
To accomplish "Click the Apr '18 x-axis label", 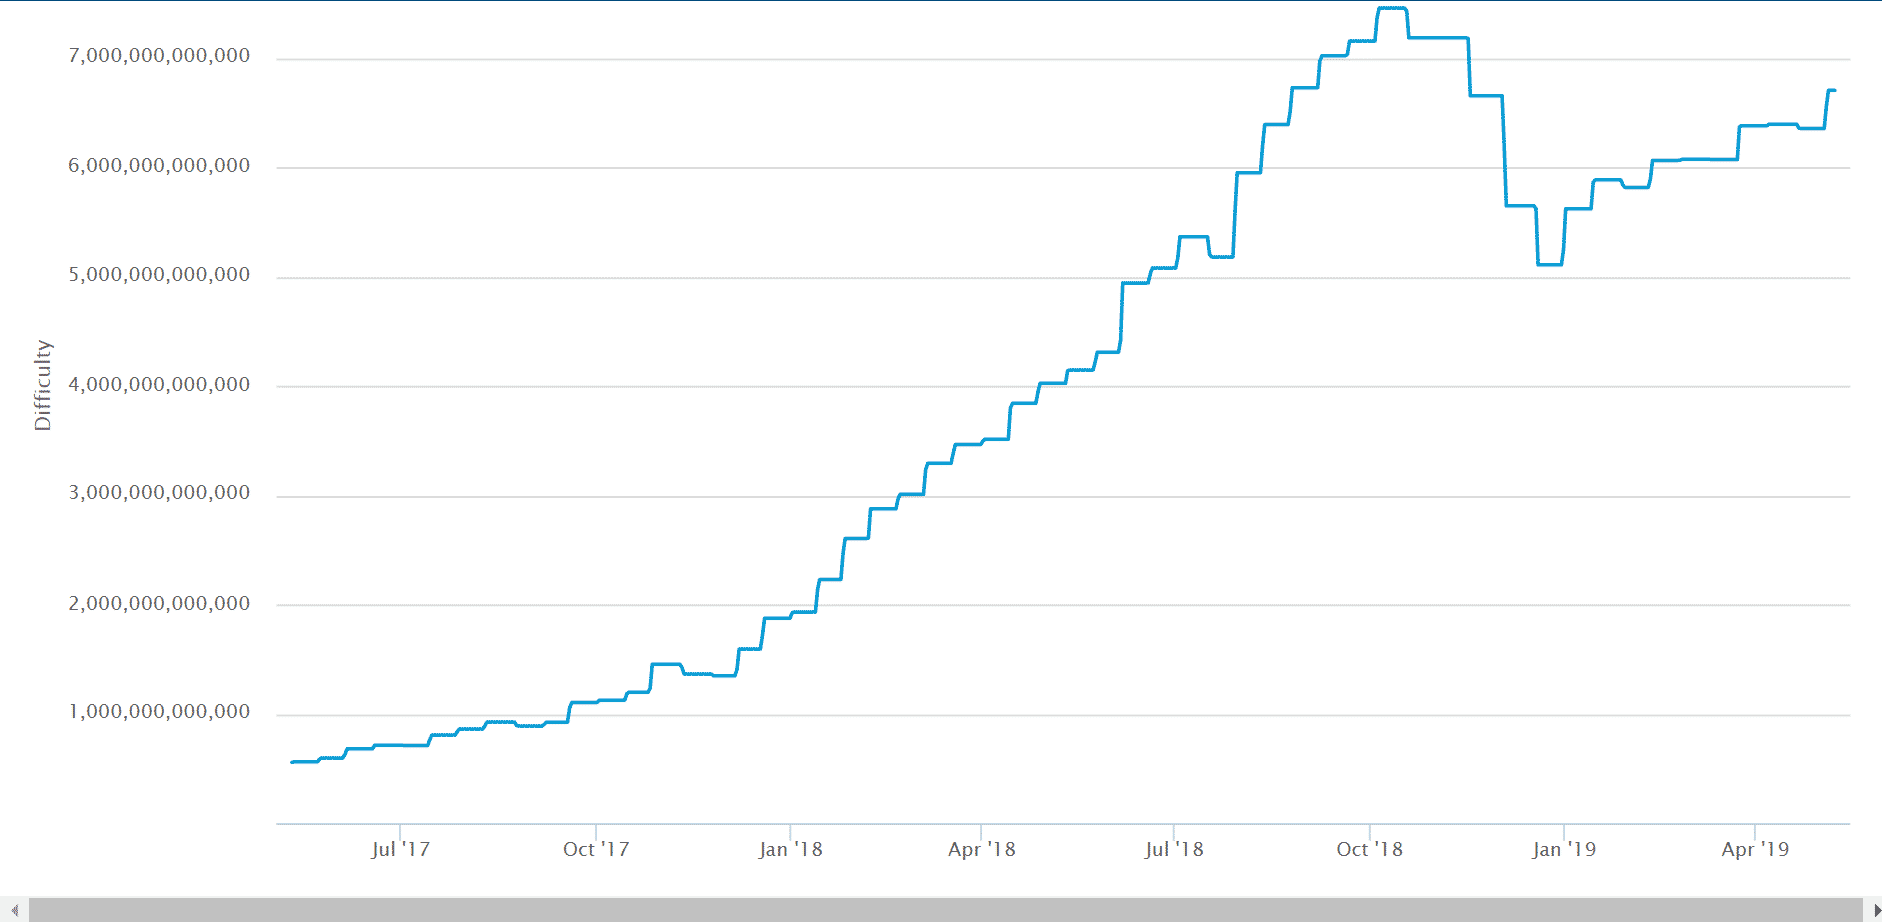I will [981, 849].
